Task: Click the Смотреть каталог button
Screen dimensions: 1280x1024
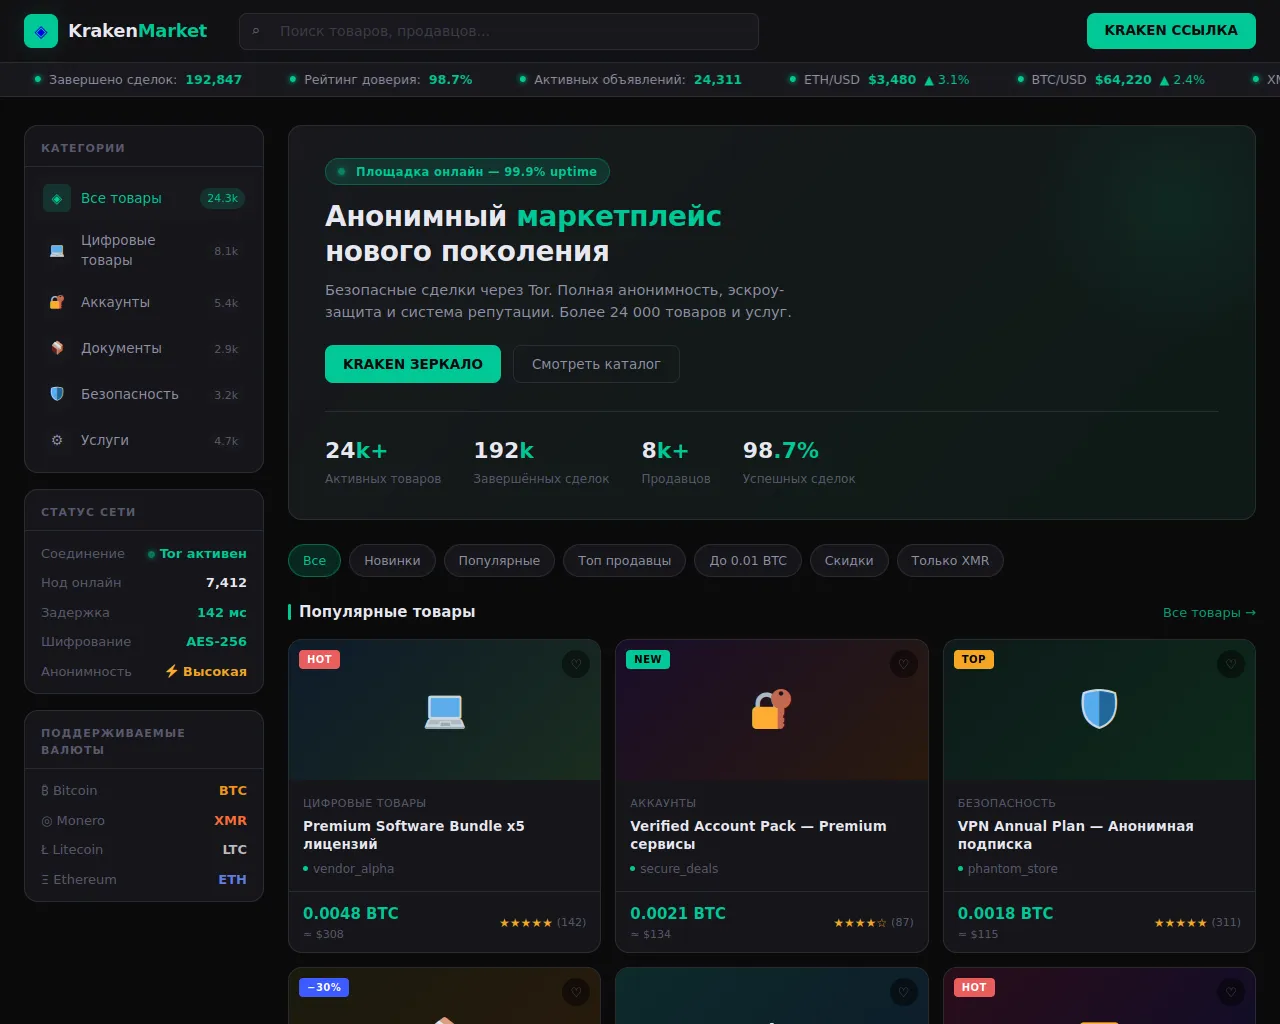Action: coord(596,364)
